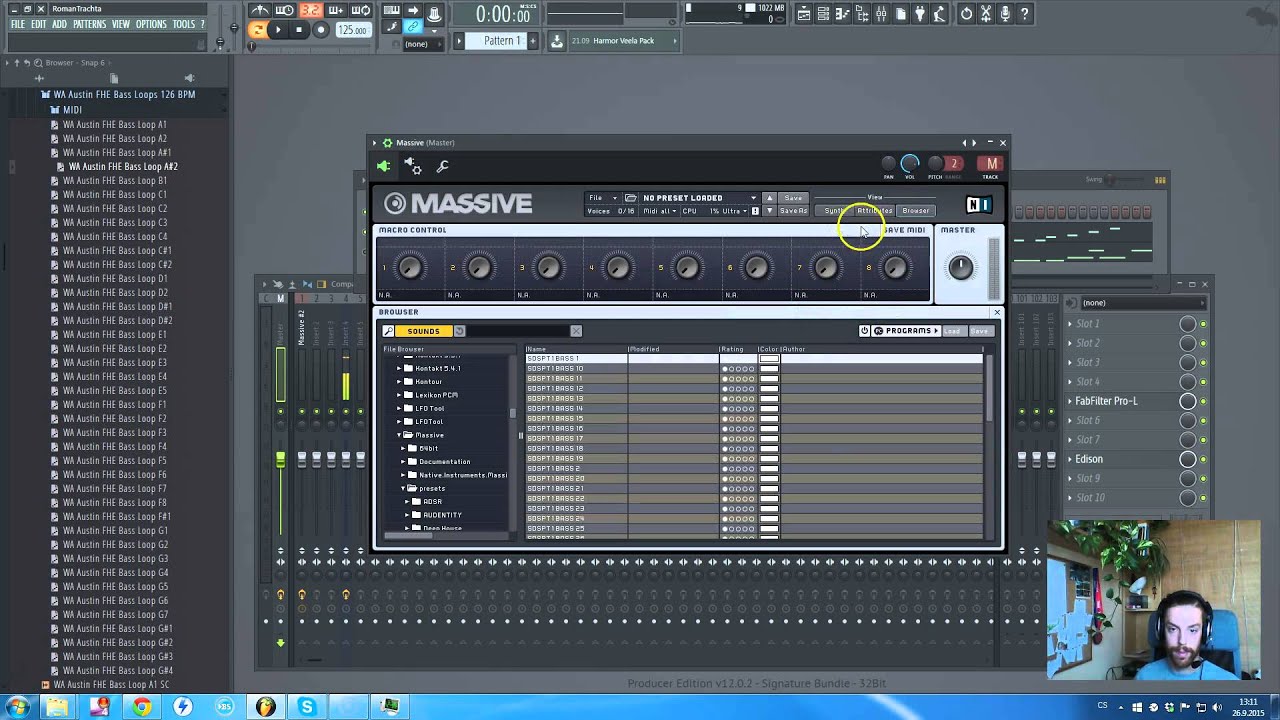This screenshot has height=720, width=1280.
Task: Set first rating dot for SDSPT1 BASS 15
Action: (x=725, y=418)
